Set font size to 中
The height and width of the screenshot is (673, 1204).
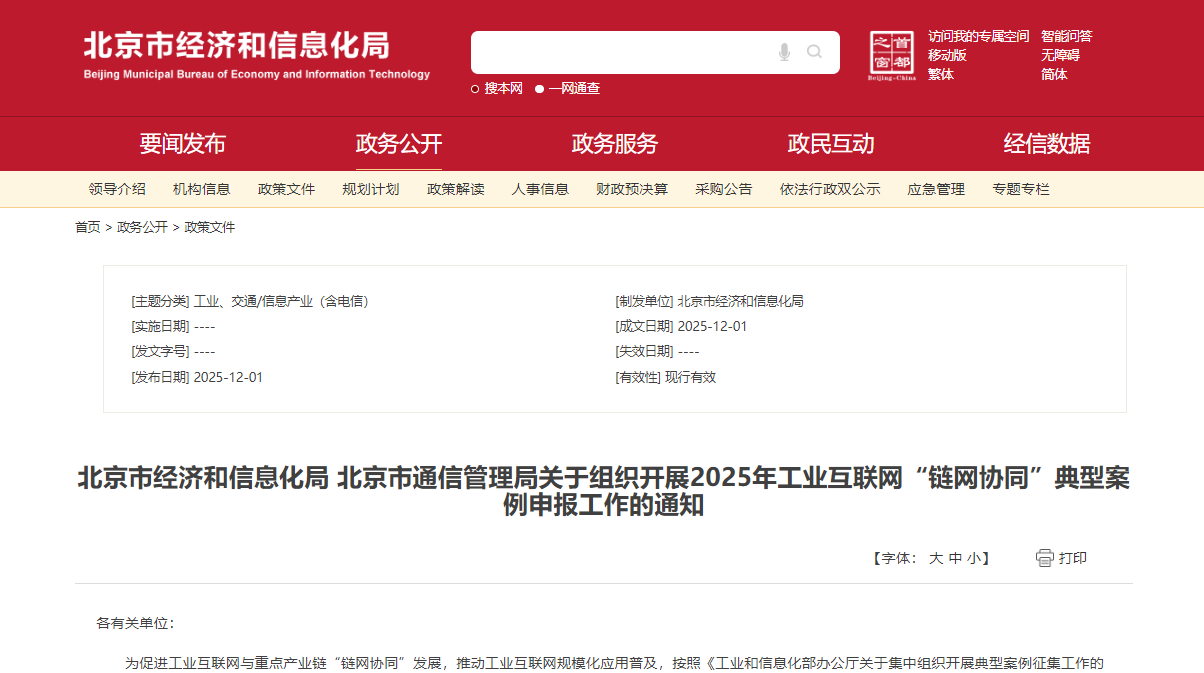point(955,558)
